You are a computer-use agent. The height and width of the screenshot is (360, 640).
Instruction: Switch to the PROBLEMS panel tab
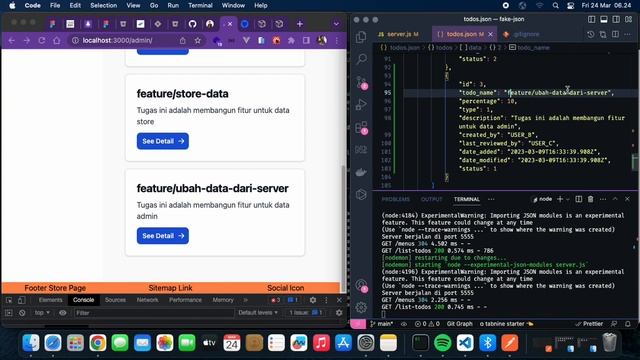(396, 199)
